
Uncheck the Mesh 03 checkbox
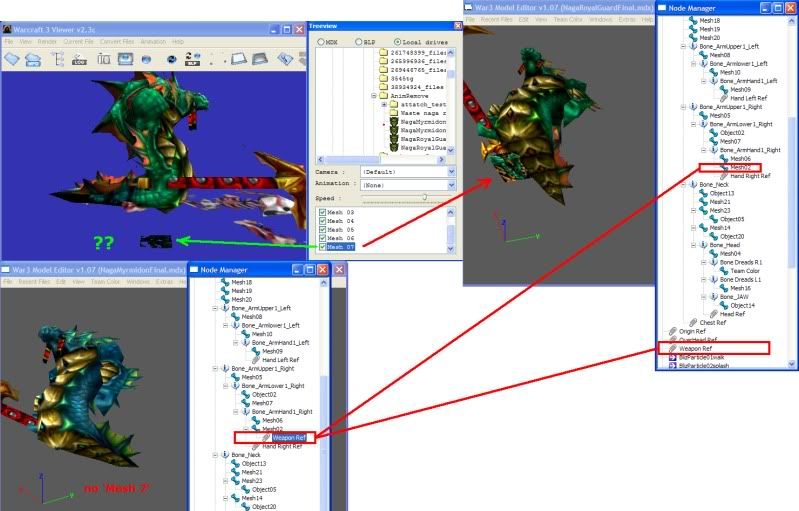pyautogui.click(x=322, y=212)
